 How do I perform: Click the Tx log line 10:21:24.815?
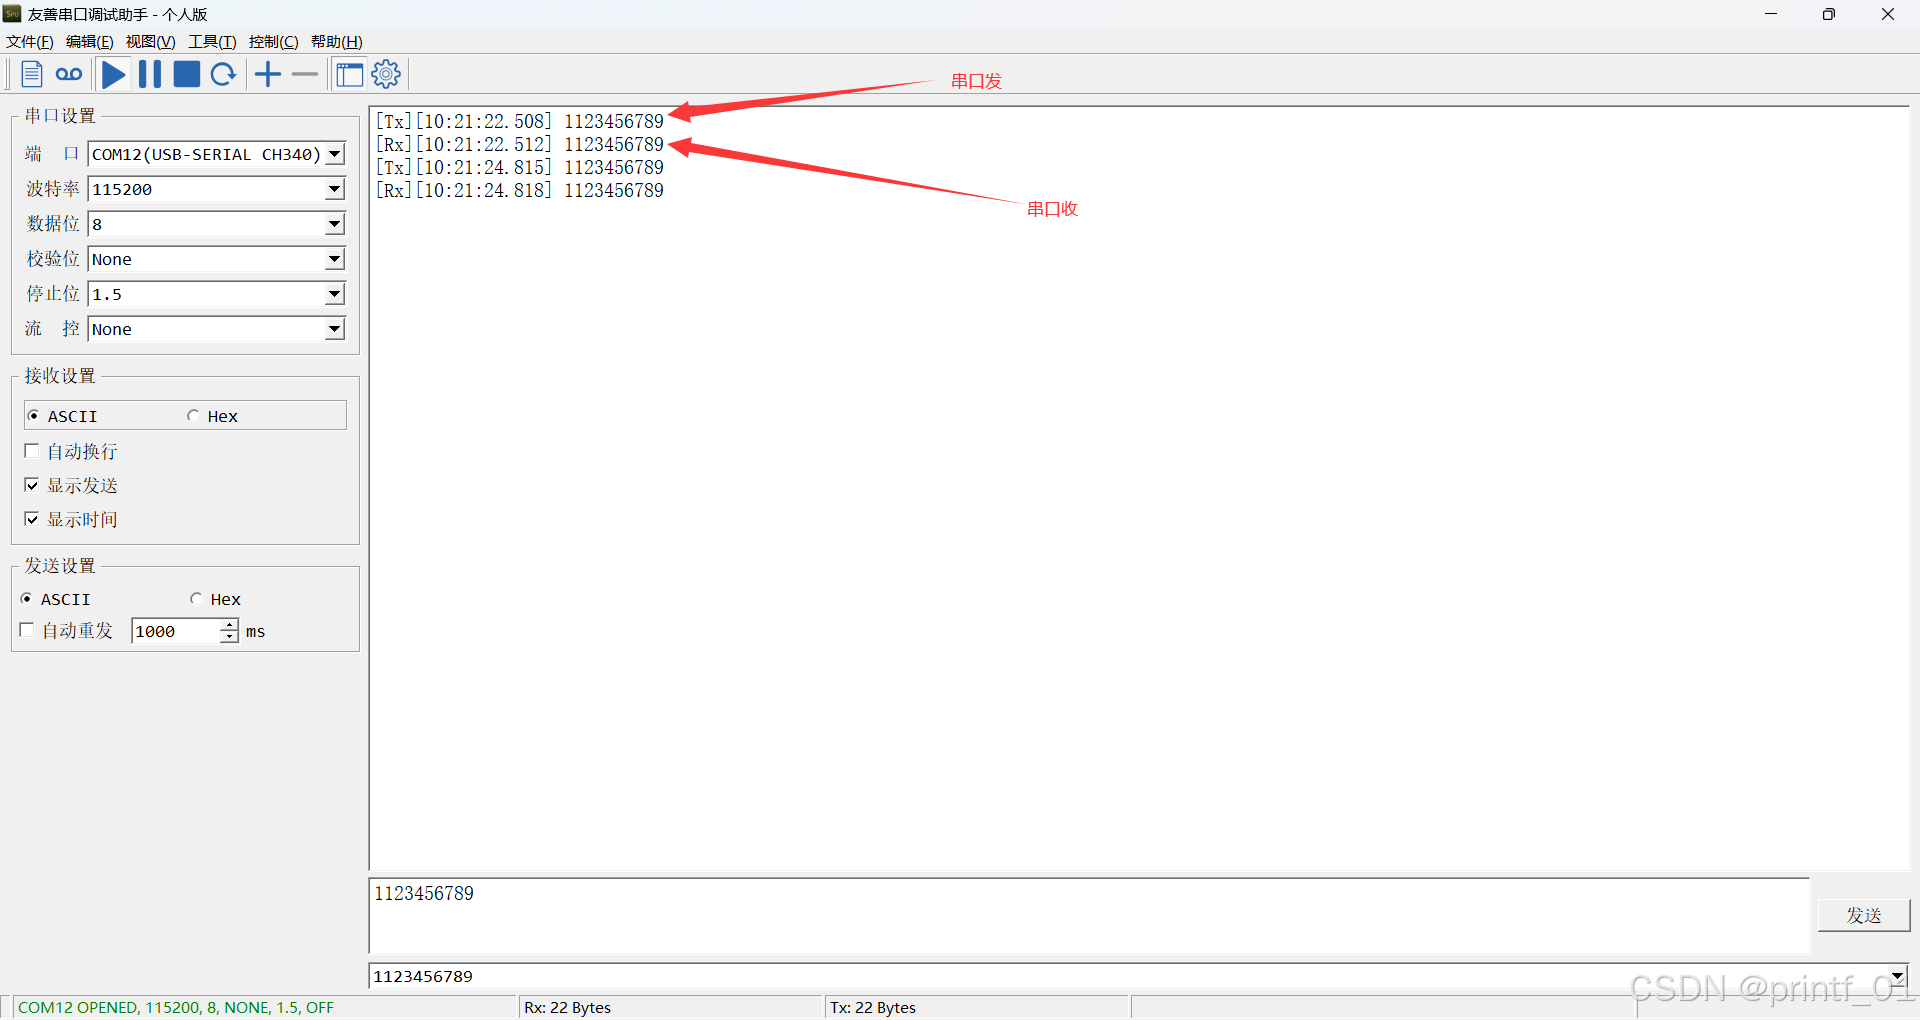[520, 167]
